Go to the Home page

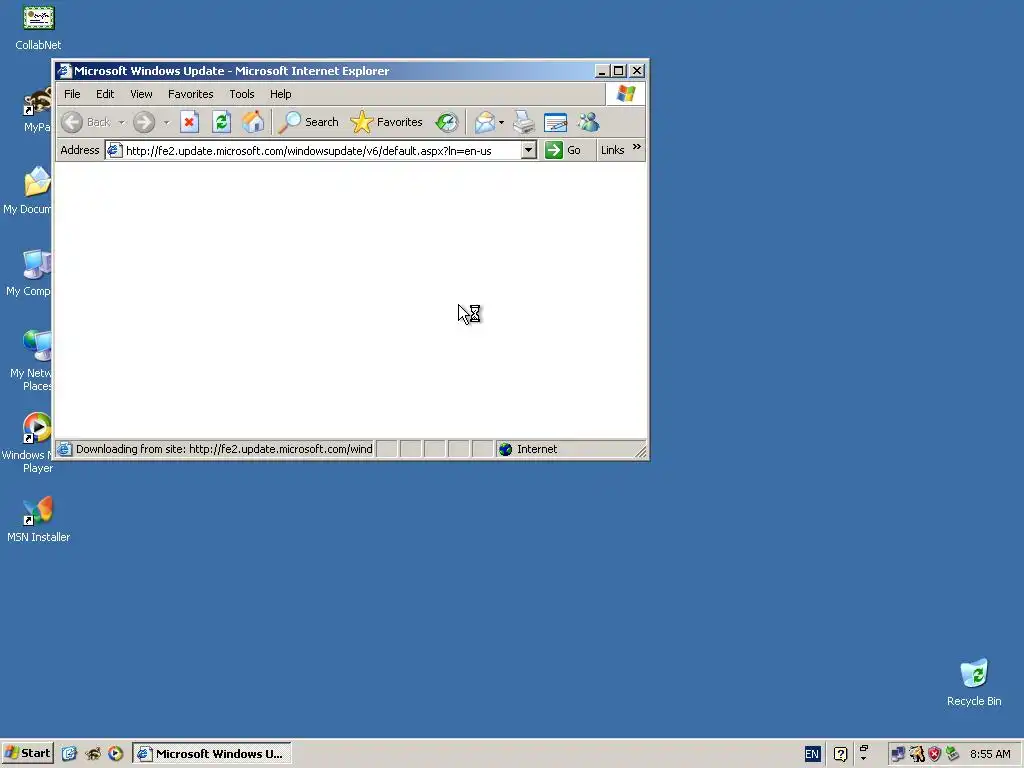point(253,122)
